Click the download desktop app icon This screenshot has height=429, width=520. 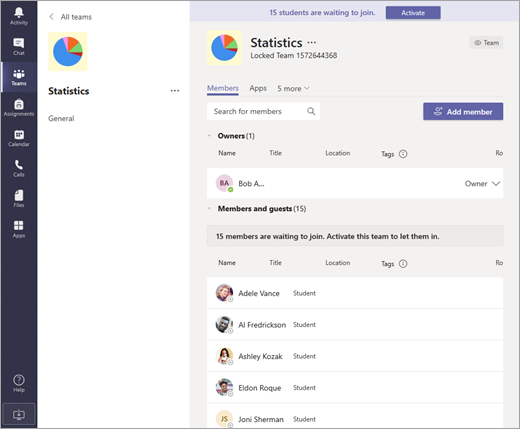coord(19,414)
